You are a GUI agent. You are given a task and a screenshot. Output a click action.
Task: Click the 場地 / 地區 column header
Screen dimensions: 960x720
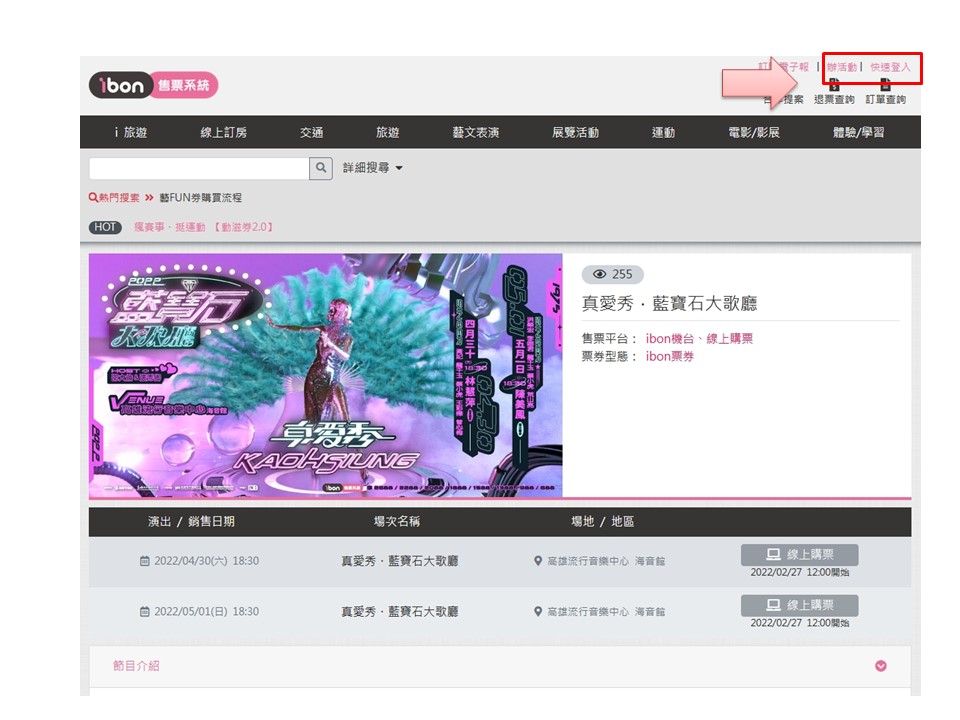tap(602, 522)
